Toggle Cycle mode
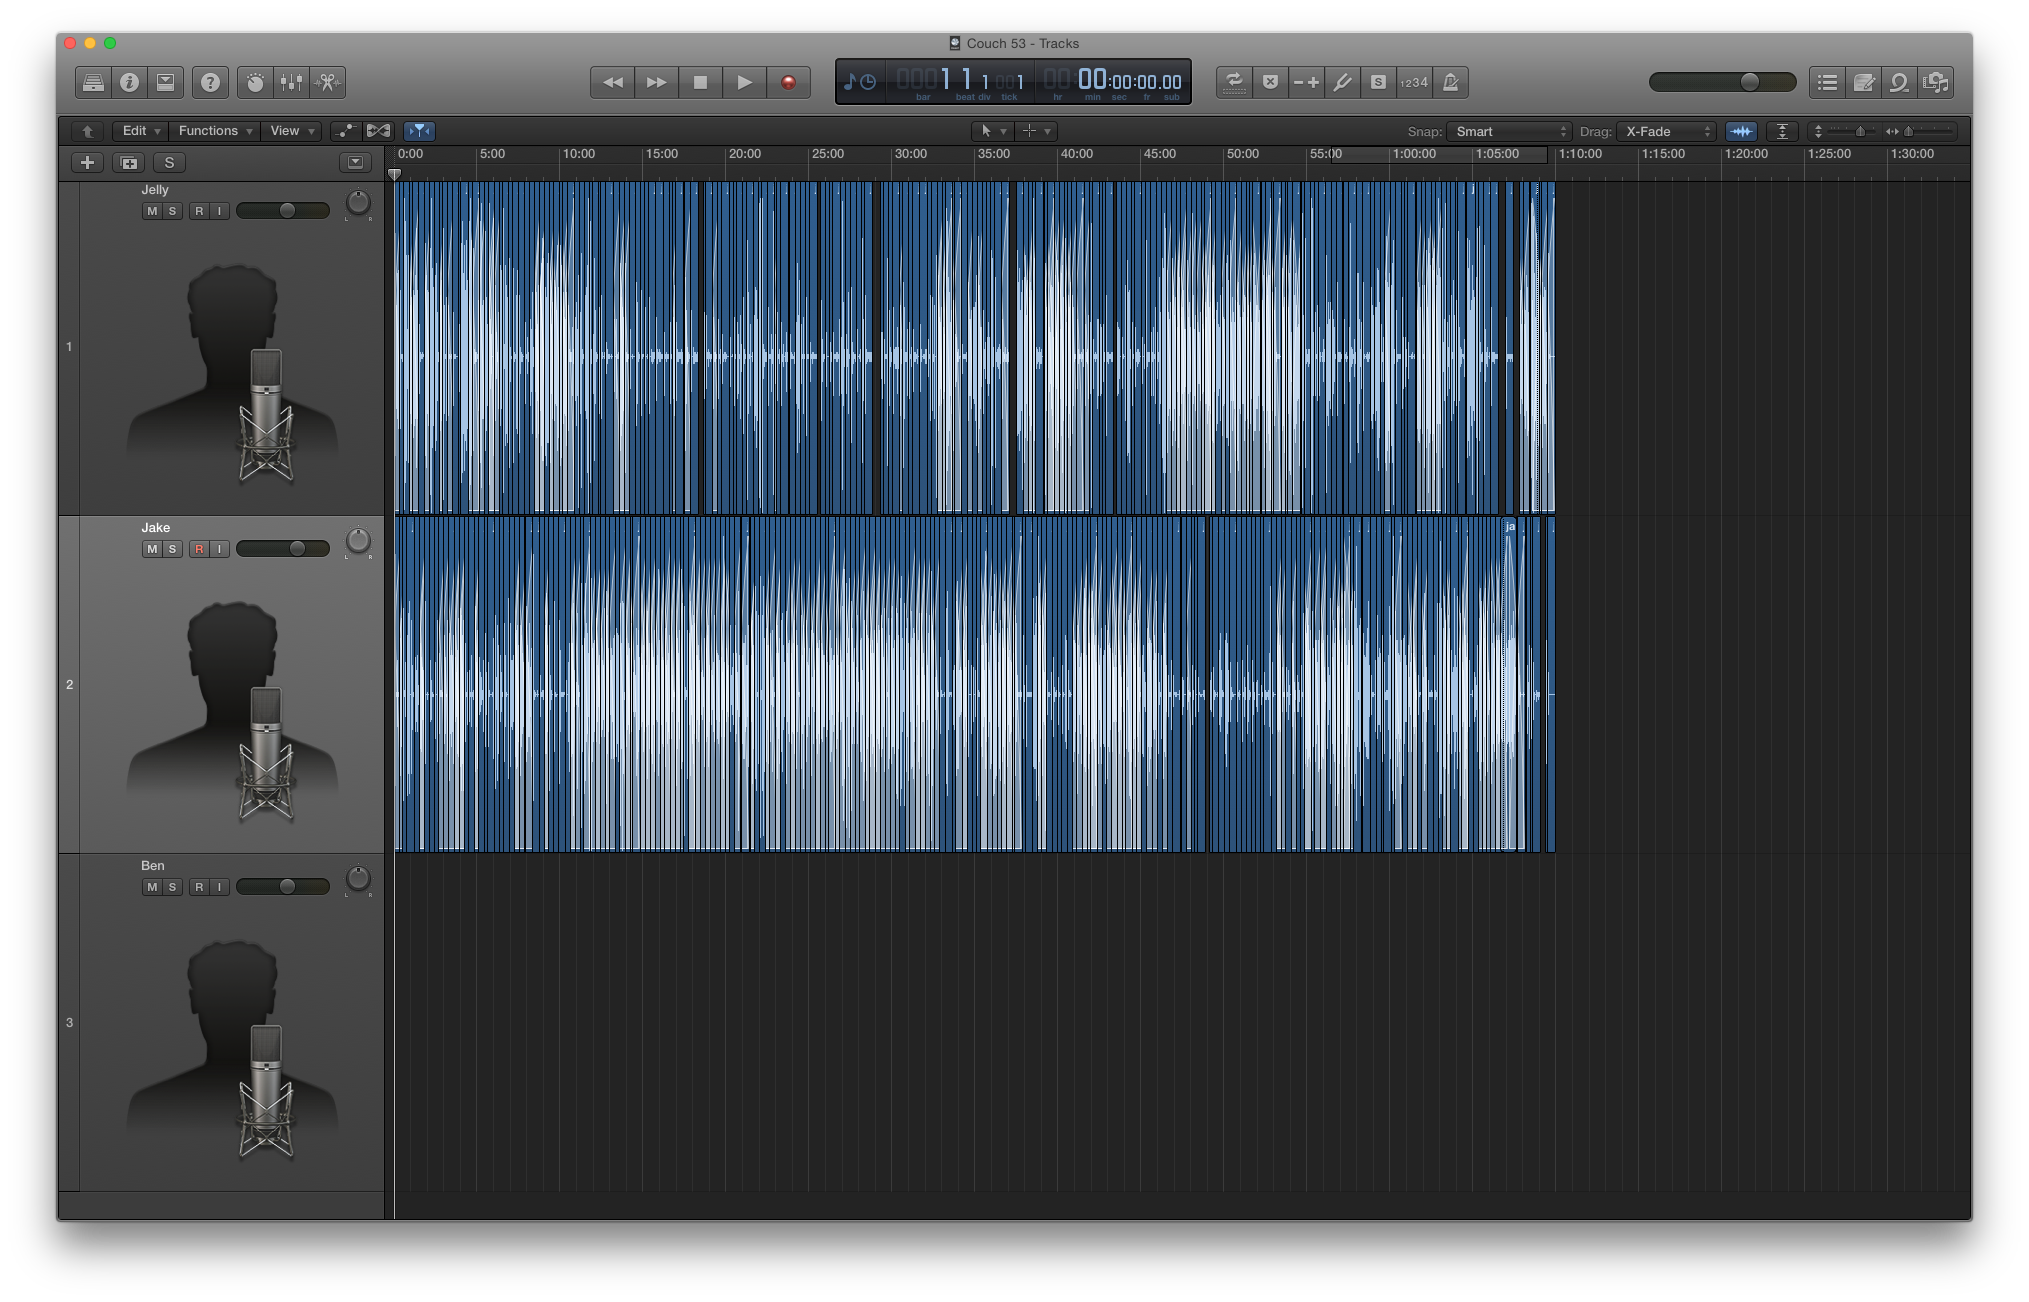 pyautogui.click(x=1234, y=82)
